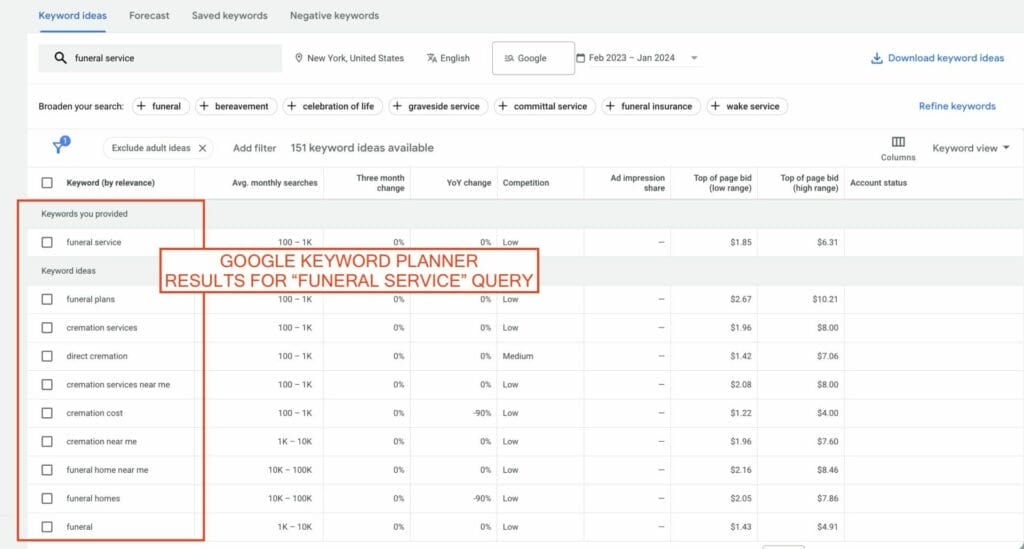Viewport: 1024px width, 549px height.
Task: Check the funeral home near me checkbox
Action: tap(47, 470)
